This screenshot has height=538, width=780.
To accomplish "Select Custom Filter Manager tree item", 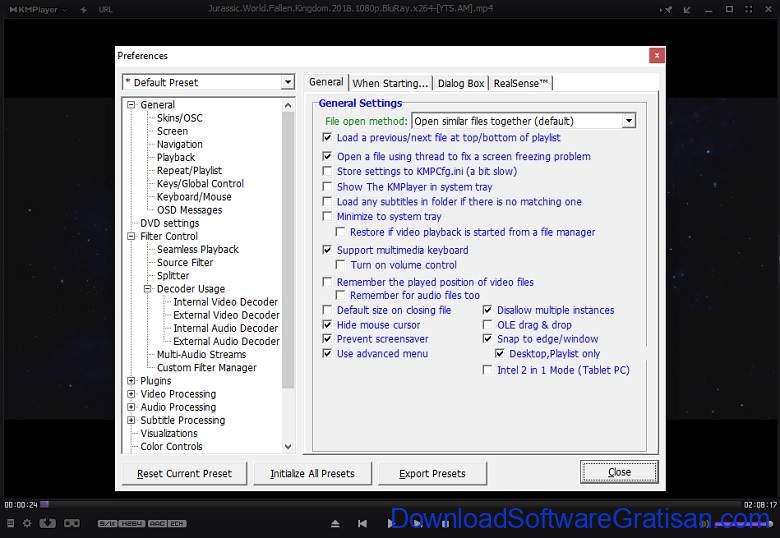I will pyautogui.click(x=206, y=367).
